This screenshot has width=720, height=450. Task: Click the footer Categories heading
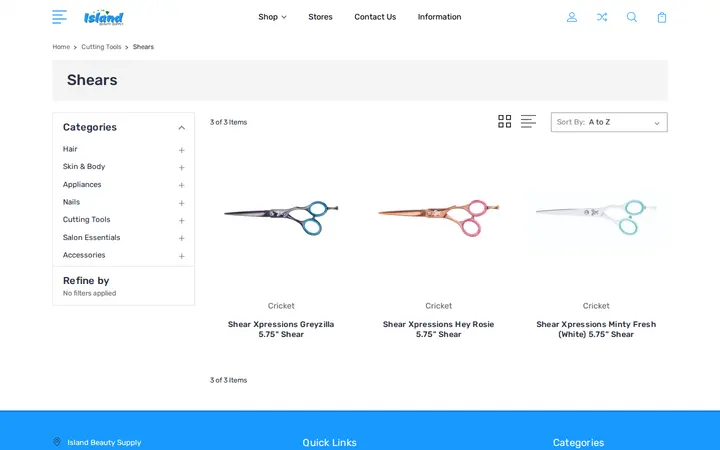tap(578, 443)
